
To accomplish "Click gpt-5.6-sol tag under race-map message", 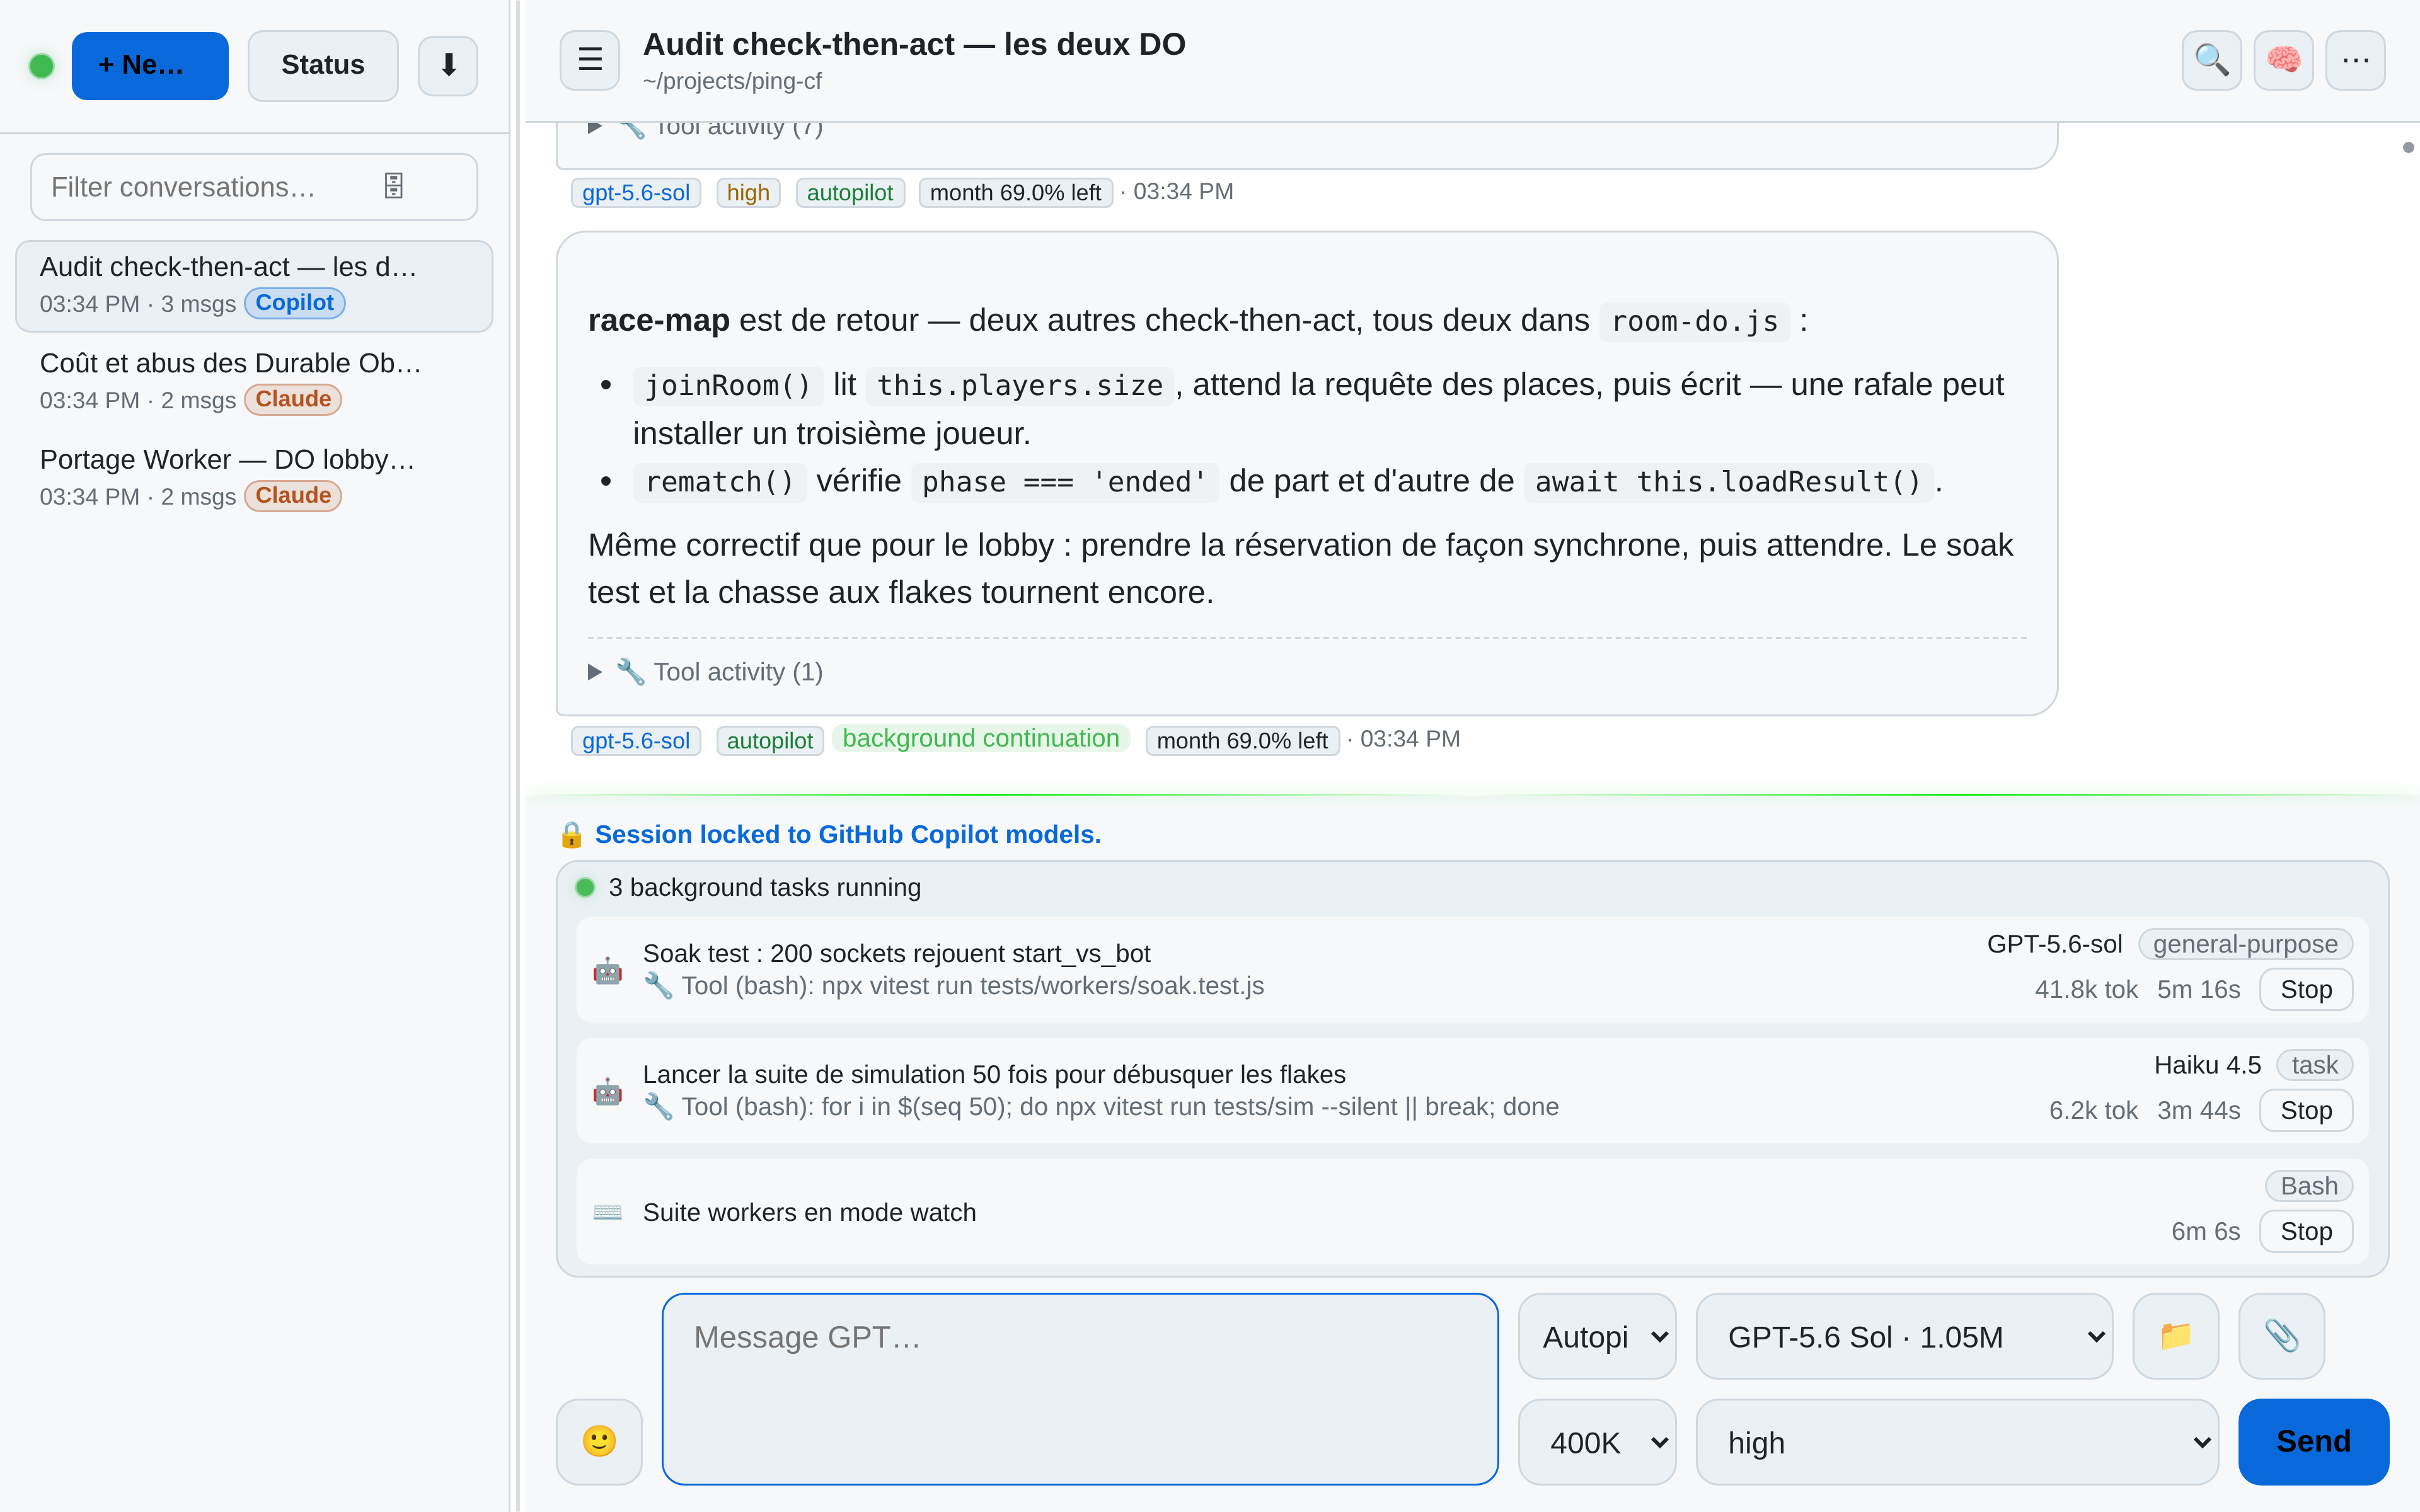I will 636,740.
